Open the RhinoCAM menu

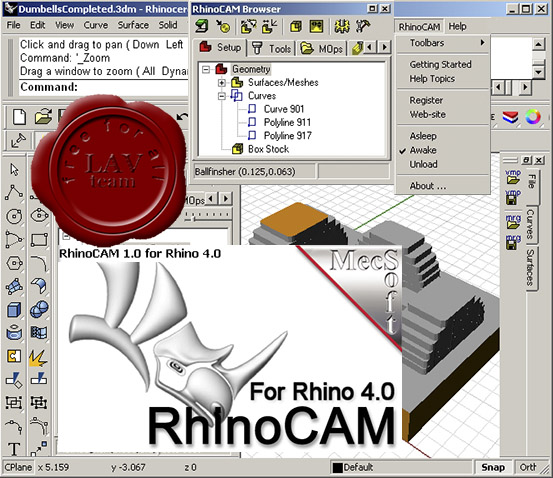coord(419,27)
